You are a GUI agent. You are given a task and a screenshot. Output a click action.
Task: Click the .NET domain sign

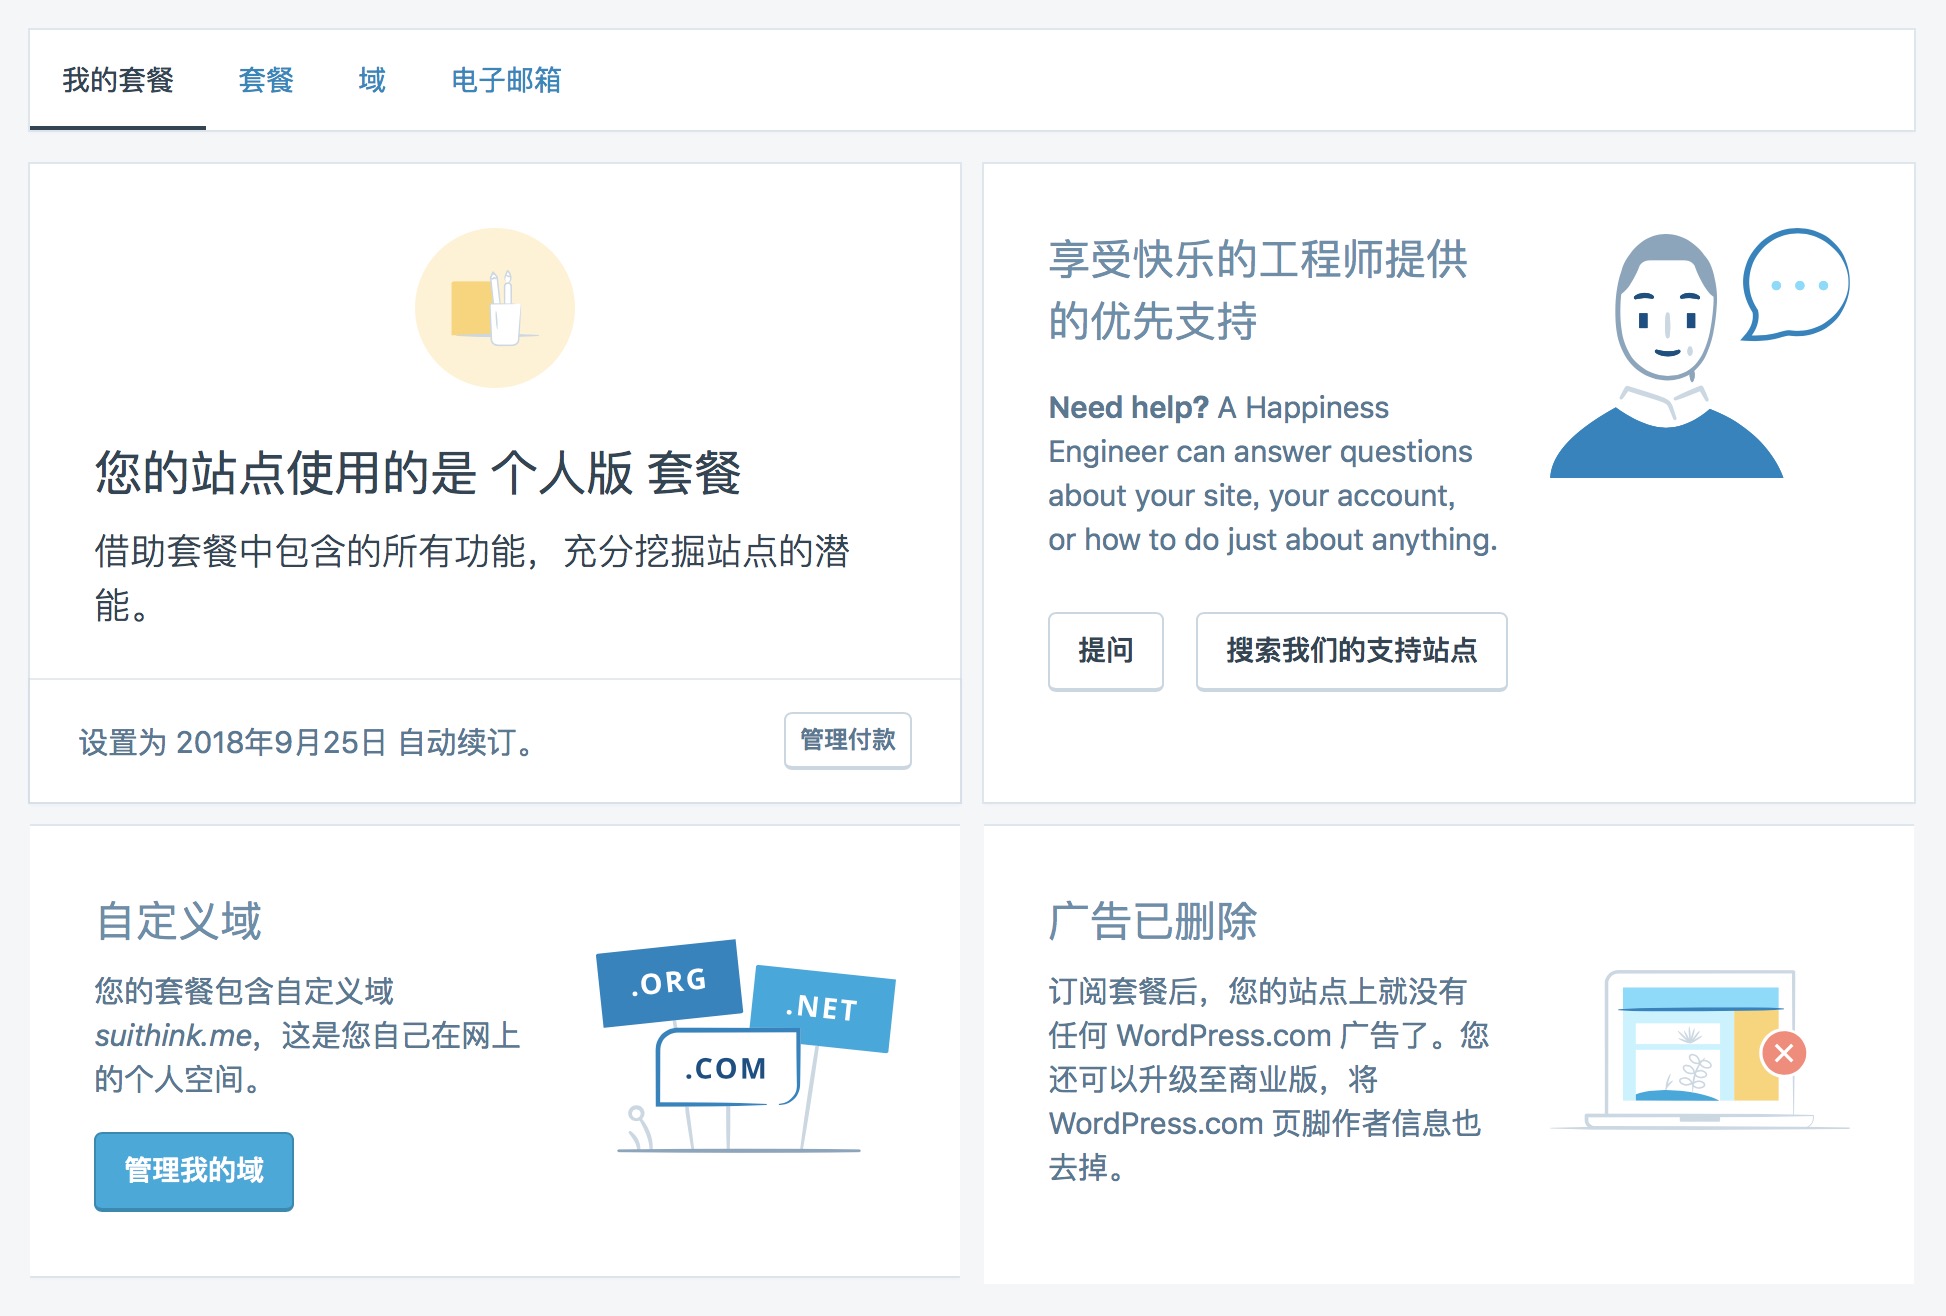tap(823, 1006)
